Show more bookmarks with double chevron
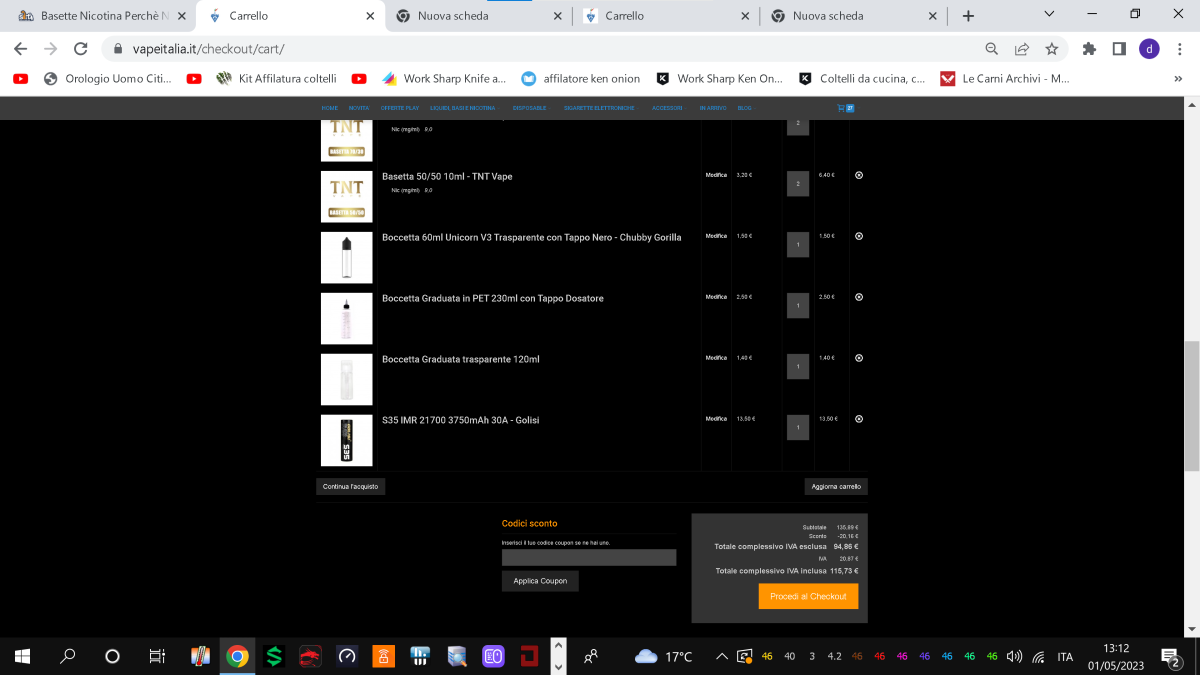Image resolution: width=1200 pixels, height=675 pixels. (x=1178, y=78)
